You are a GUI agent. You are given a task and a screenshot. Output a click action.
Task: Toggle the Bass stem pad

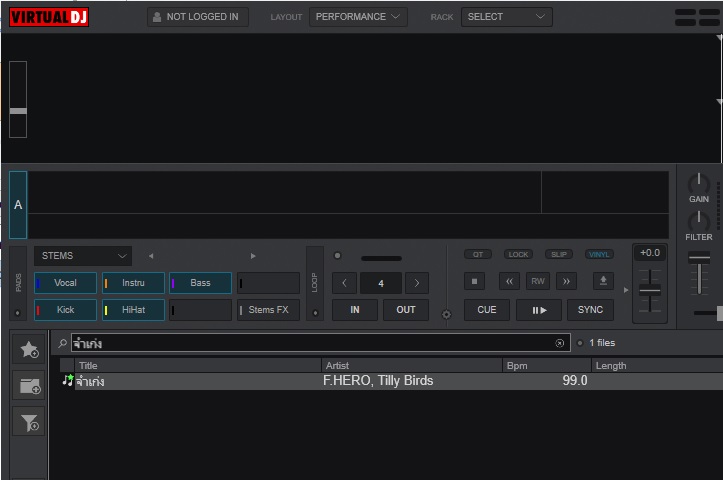point(201,283)
